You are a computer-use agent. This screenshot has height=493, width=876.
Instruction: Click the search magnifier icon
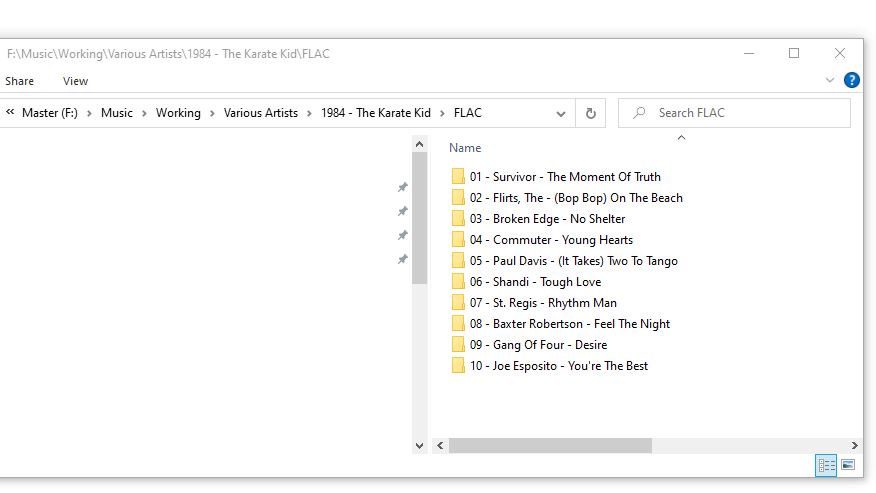click(639, 113)
